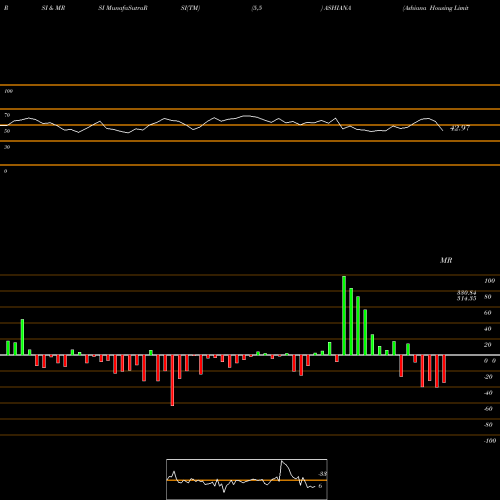Click the MR axis label "60"
This screenshot has height=500, width=500.
[488, 313]
